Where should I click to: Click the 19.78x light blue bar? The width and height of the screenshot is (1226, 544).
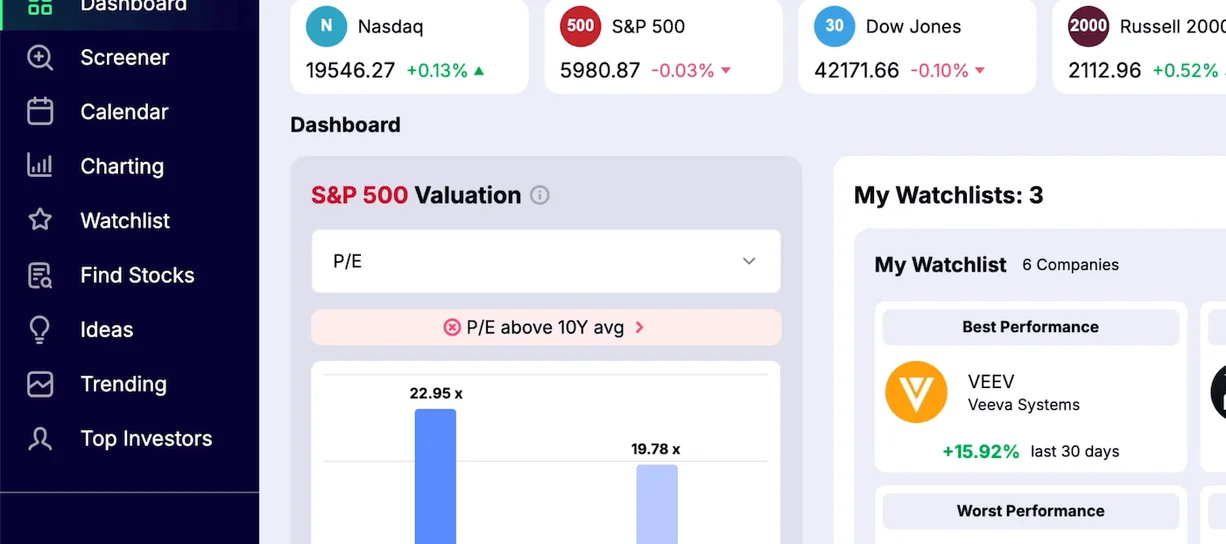657,503
